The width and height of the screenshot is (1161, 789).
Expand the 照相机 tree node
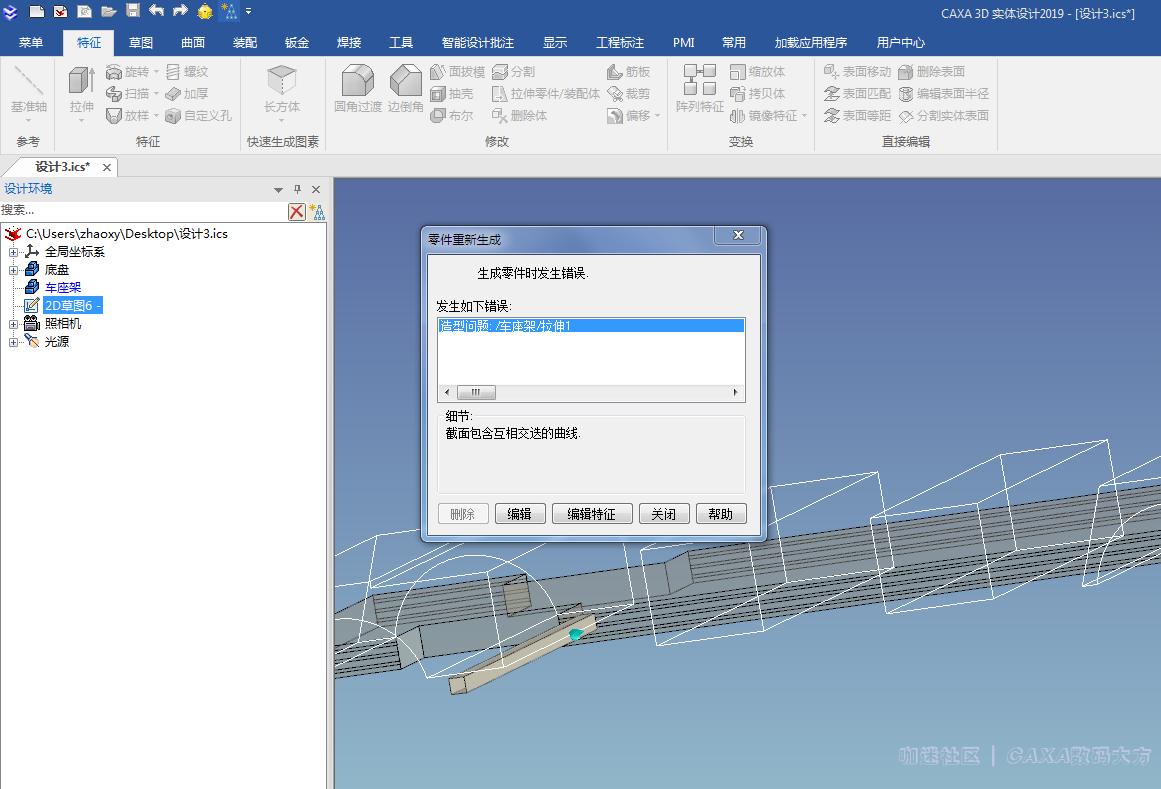pos(13,324)
